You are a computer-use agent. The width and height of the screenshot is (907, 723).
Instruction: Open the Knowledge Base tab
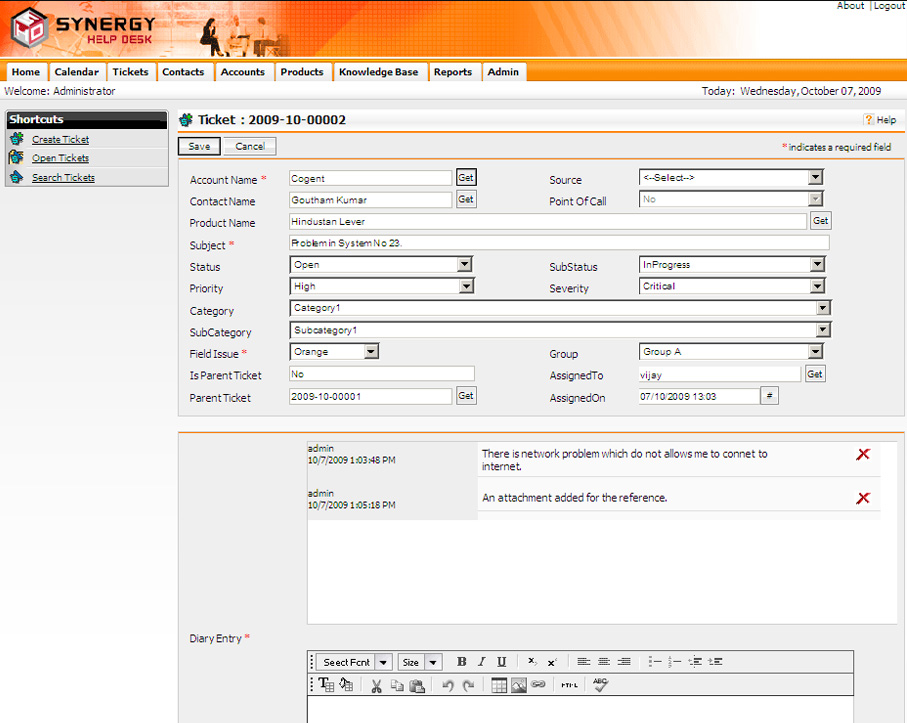point(379,72)
